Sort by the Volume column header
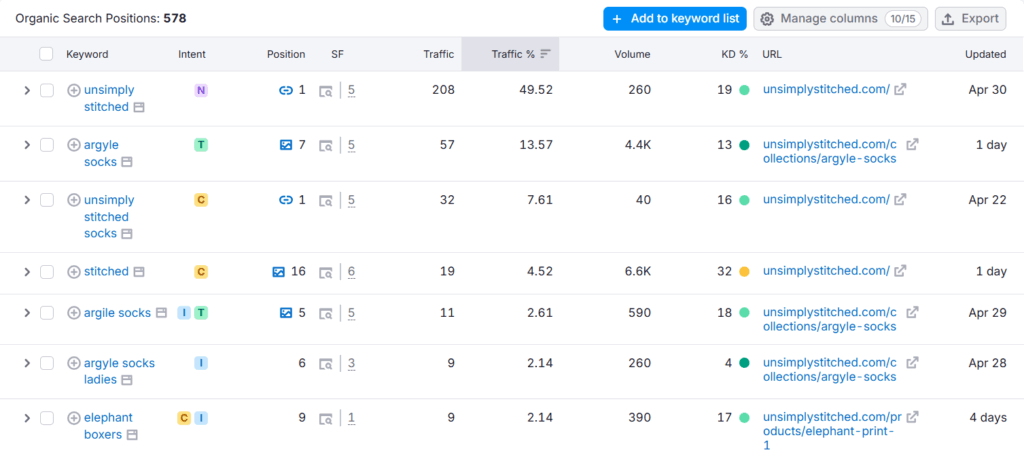 (x=632, y=54)
